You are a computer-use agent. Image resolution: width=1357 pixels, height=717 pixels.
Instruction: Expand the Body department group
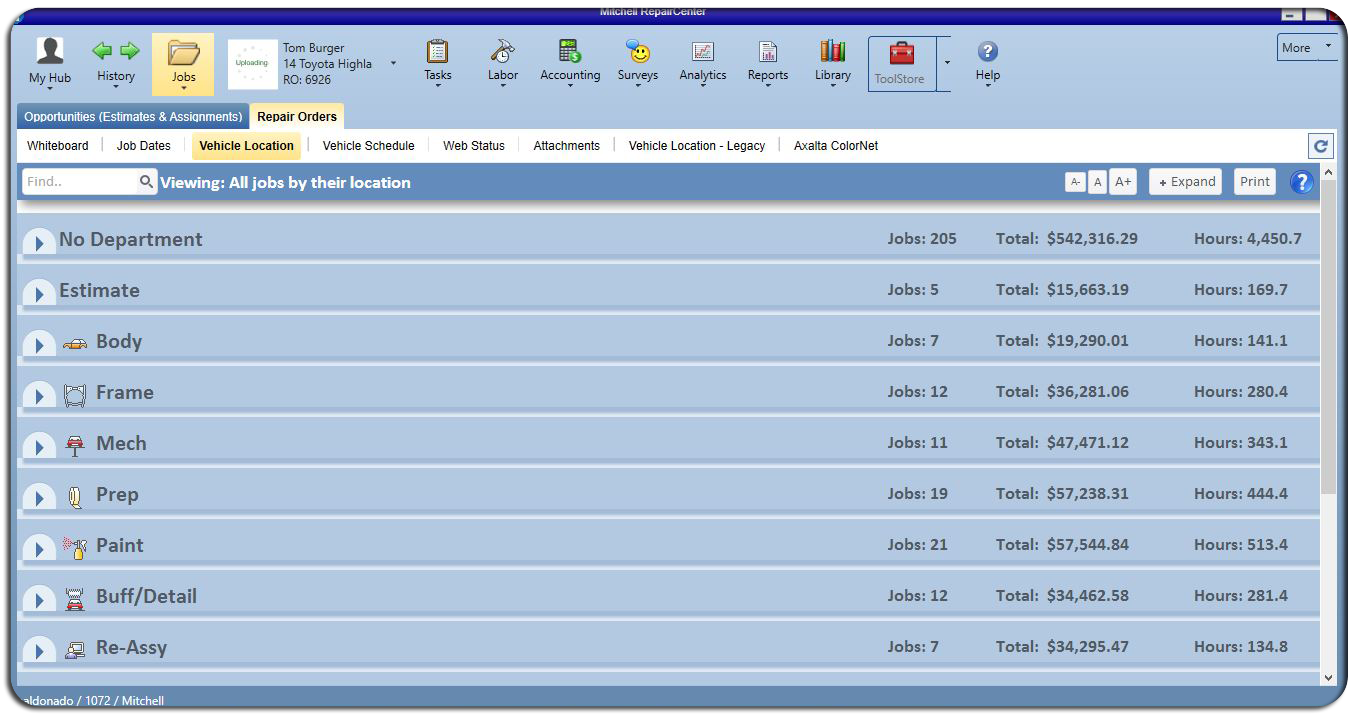[39, 344]
